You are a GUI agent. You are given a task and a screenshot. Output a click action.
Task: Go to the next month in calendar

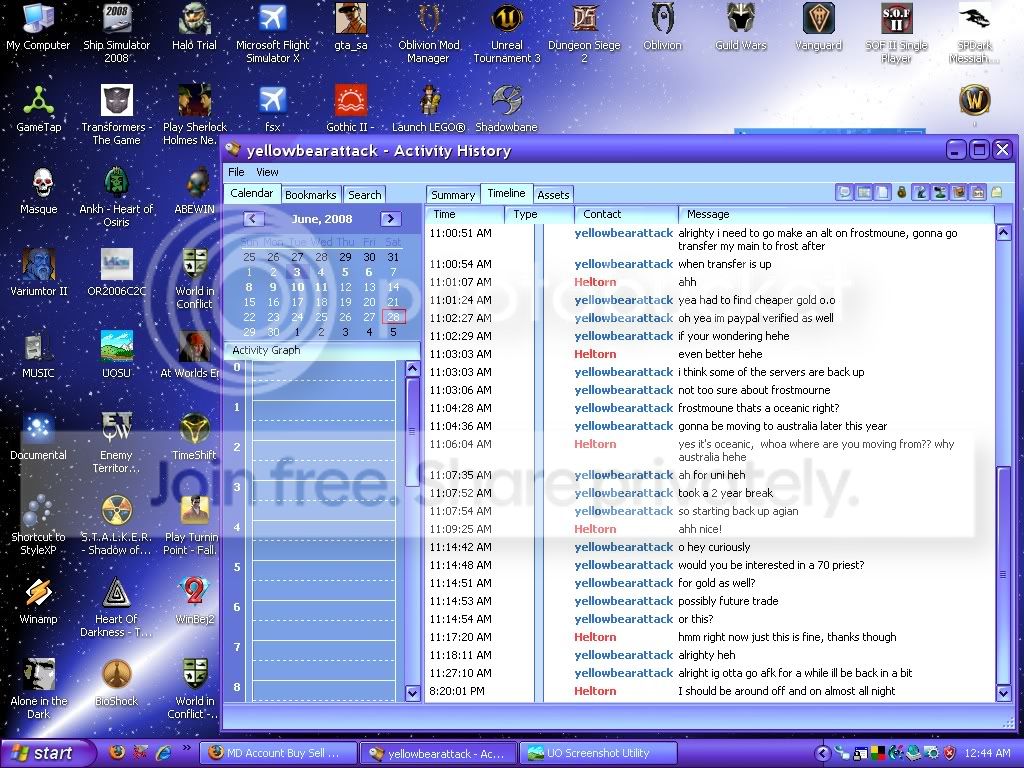(x=391, y=219)
